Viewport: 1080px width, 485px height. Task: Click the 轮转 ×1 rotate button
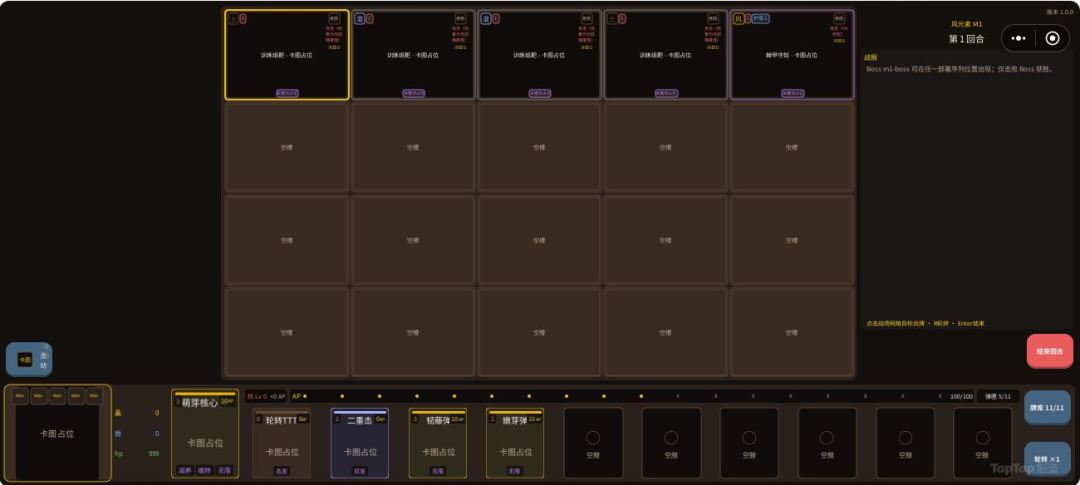pyautogui.click(x=1047, y=459)
